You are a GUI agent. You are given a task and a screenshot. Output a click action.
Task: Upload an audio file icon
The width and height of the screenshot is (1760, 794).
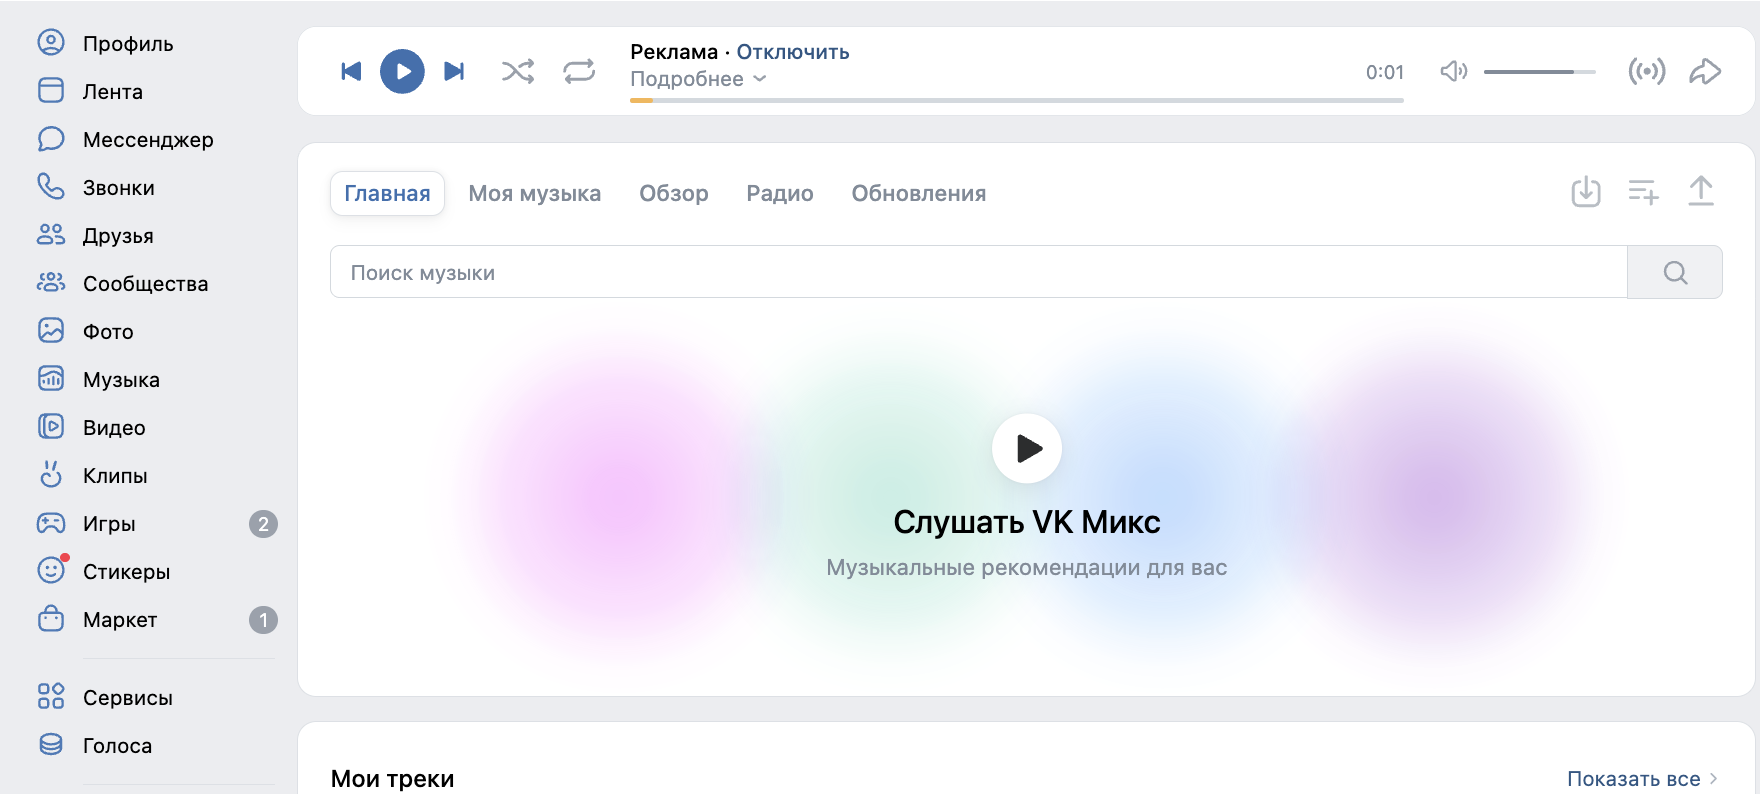pos(1701,191)
